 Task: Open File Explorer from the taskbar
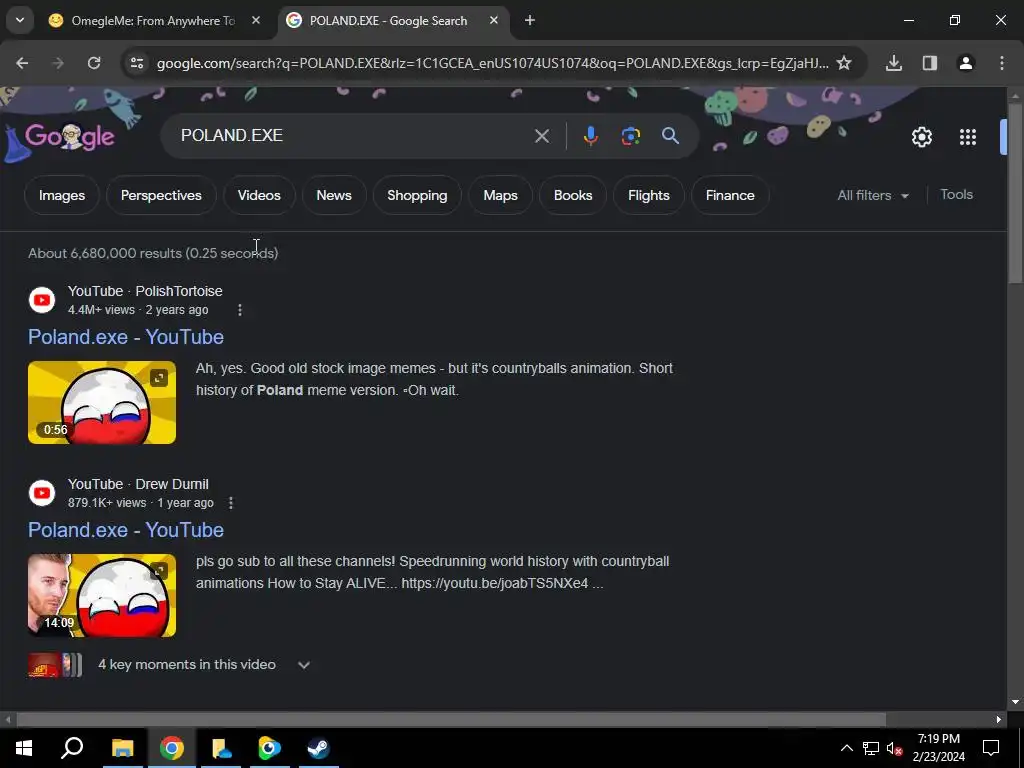tap(122, 748)
